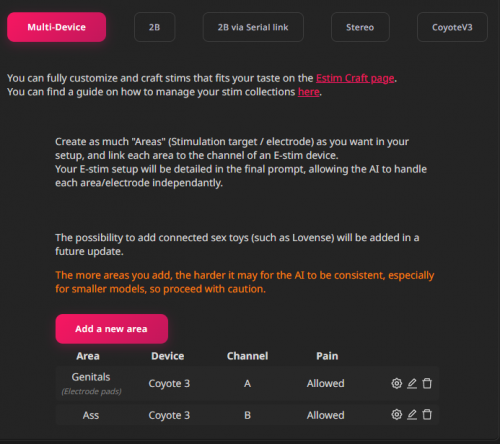The height and width of the screenshot is (444, 500).
Task: Click the Device column header
Action: pos(168,356)
